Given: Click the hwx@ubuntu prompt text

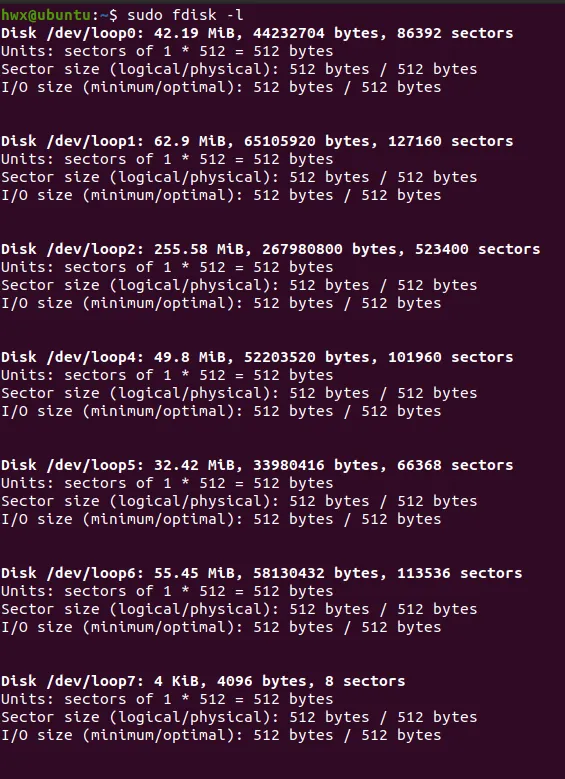Looking at the screenshot, I should click(46, 15).
